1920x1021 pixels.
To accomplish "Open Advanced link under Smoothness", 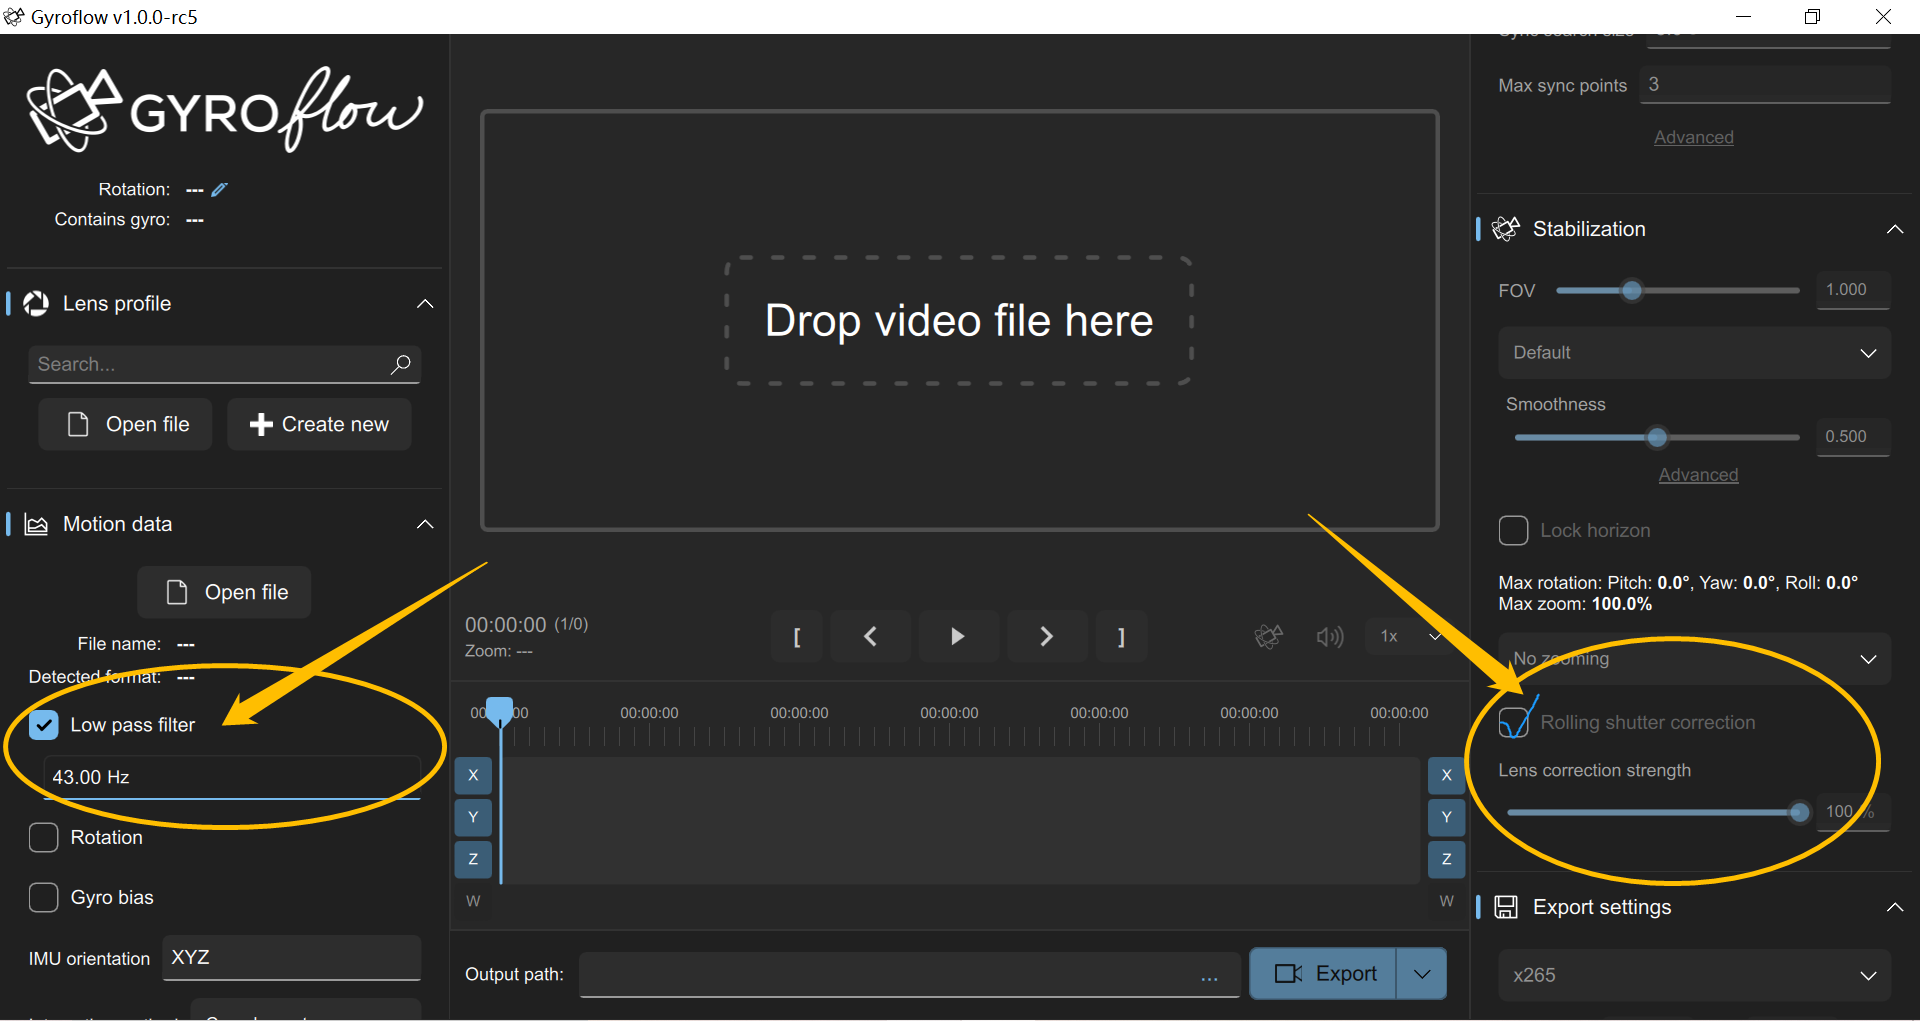I will click(x=1698, y=475).
